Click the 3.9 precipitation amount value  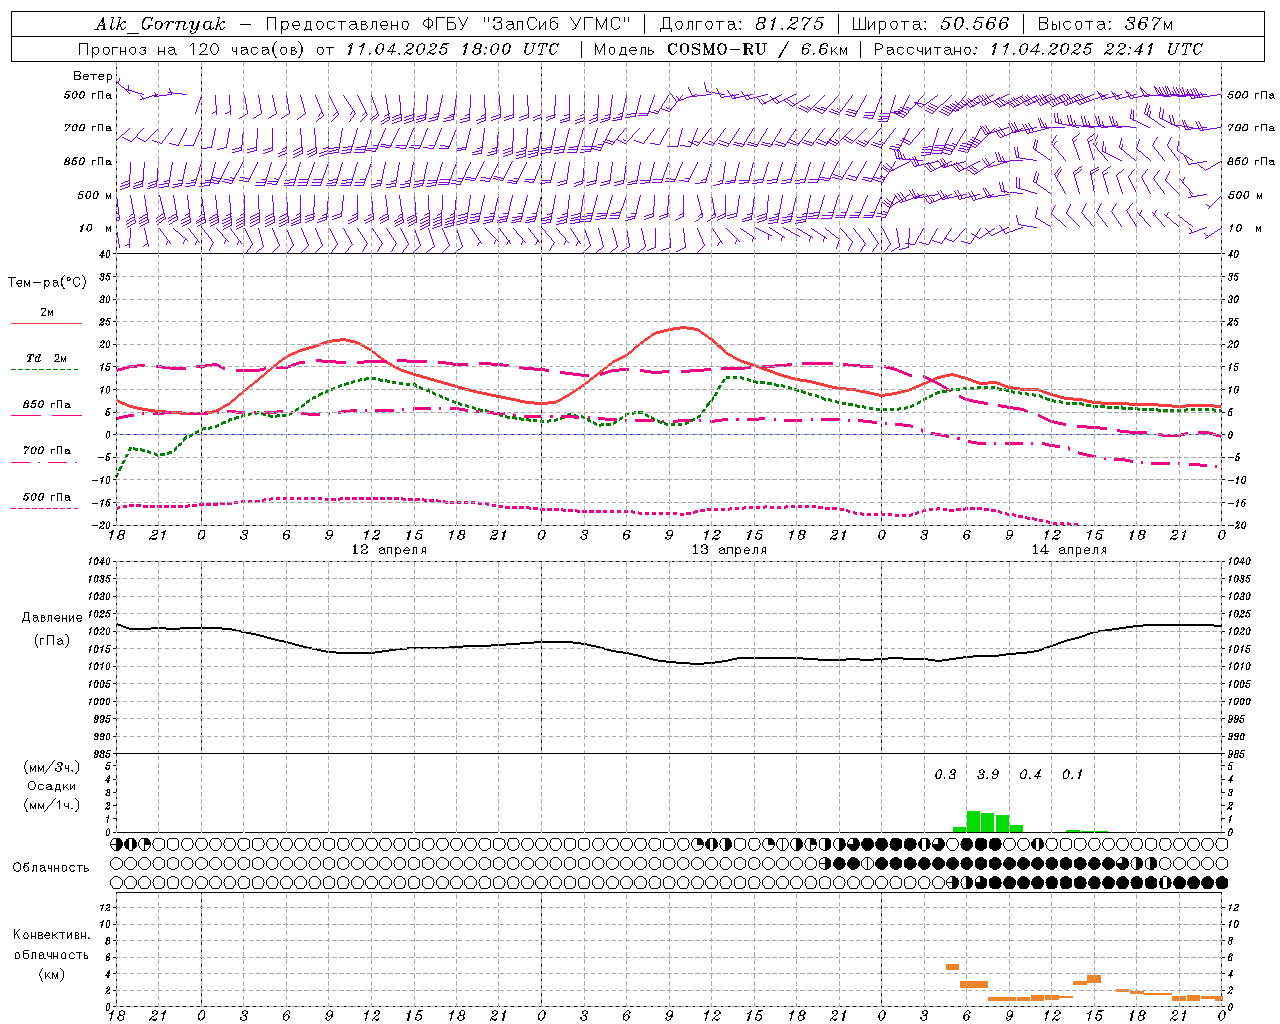coord(988,774)
